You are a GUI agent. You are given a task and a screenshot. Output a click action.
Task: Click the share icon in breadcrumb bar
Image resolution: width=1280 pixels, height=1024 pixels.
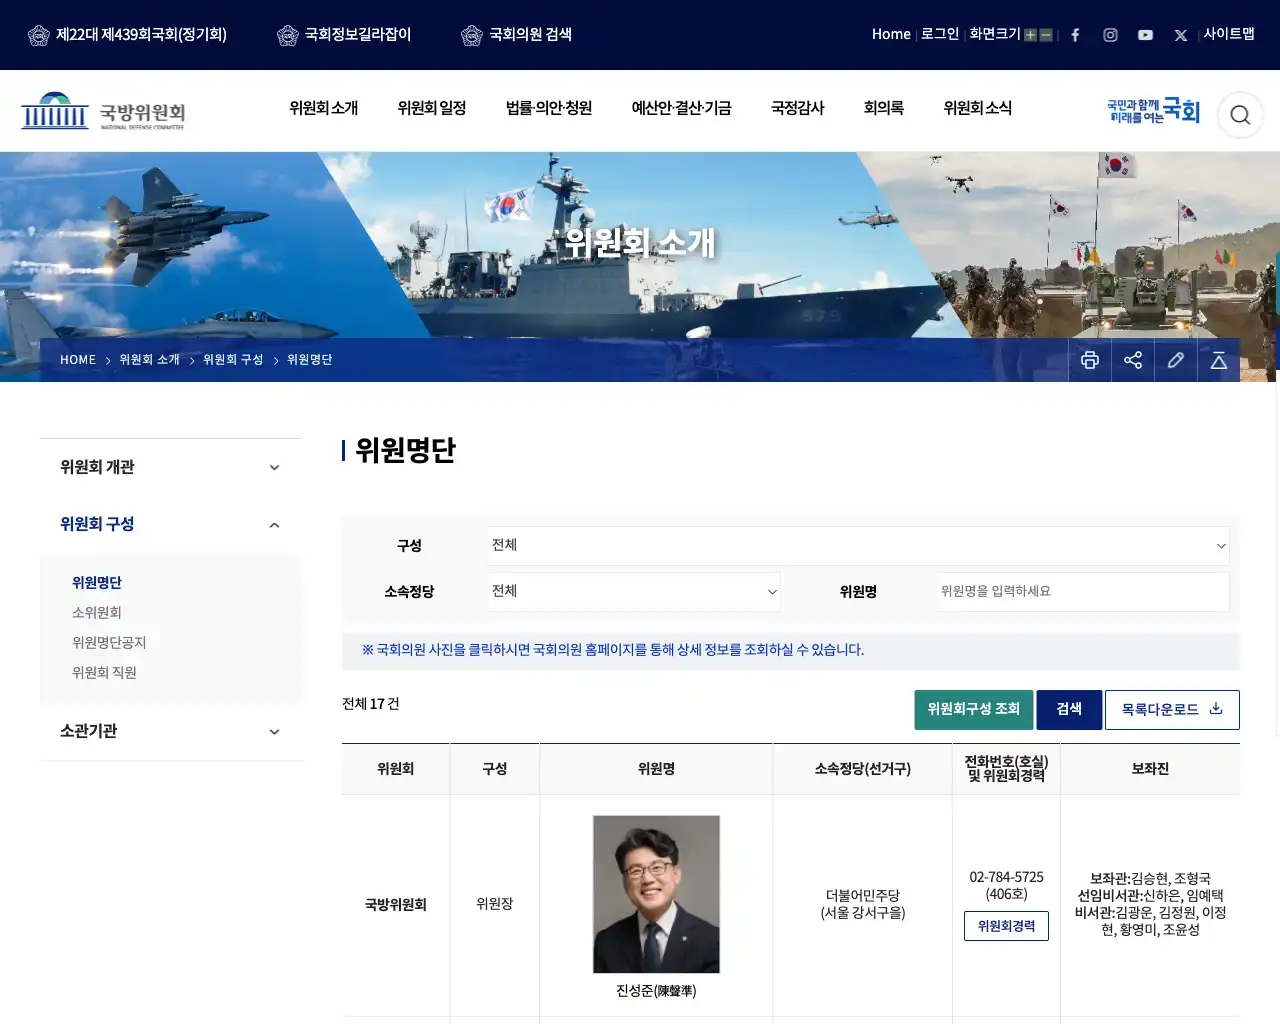(1133, 360)
